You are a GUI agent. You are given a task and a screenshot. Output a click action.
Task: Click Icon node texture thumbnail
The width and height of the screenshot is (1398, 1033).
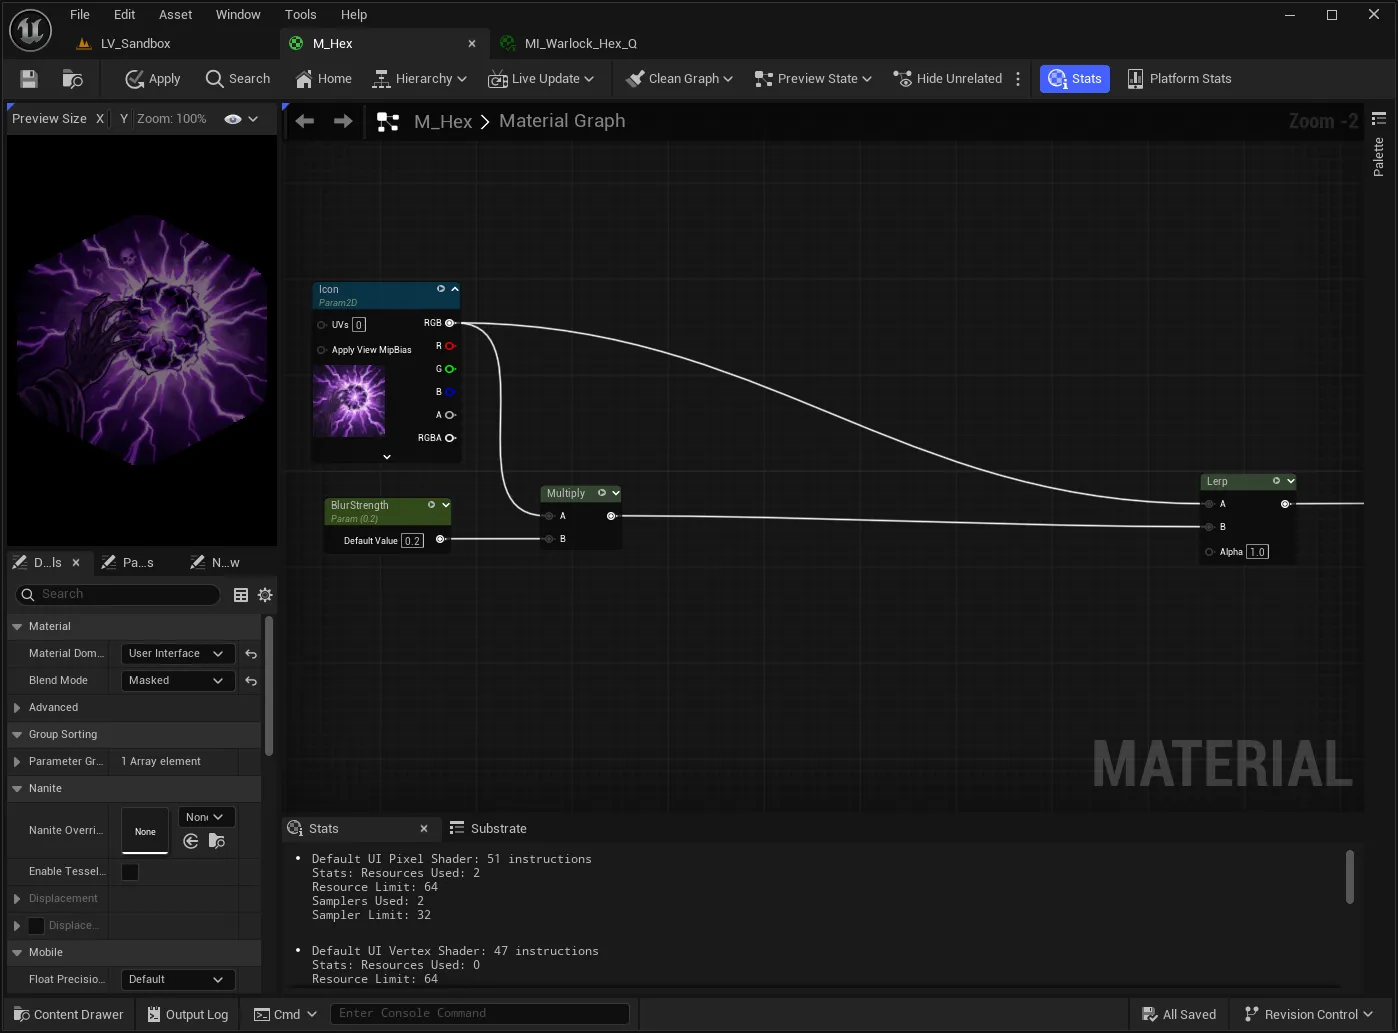click(349, 401)
